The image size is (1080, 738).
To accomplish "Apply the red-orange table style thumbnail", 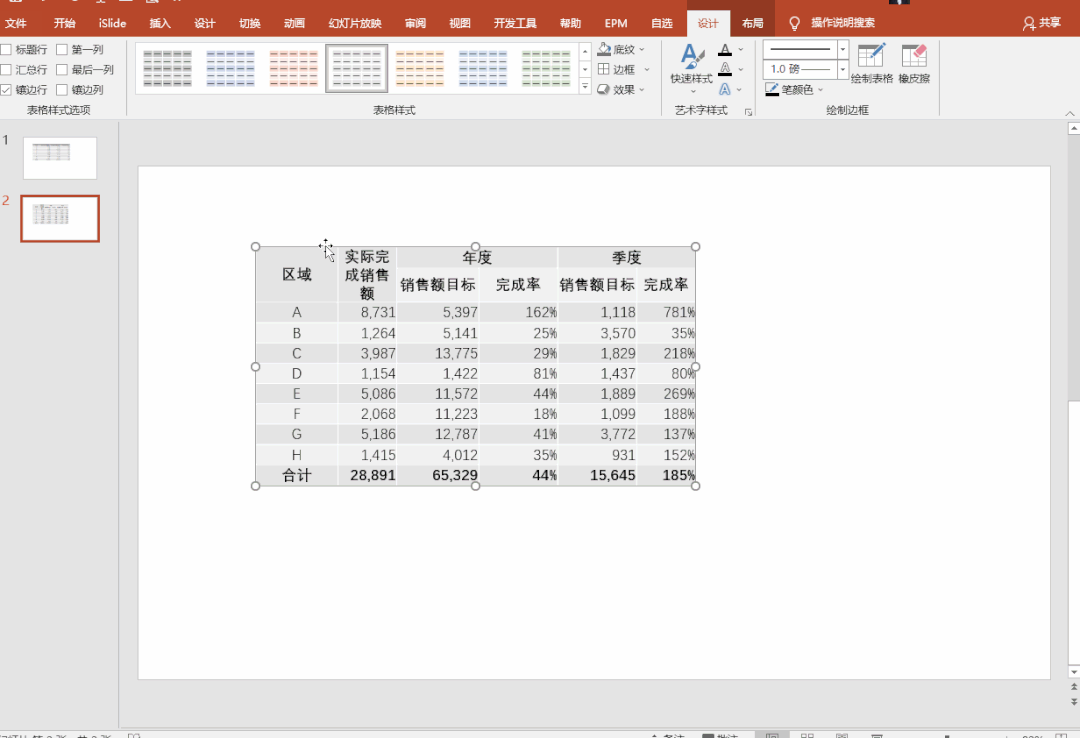I will point(293,68).
